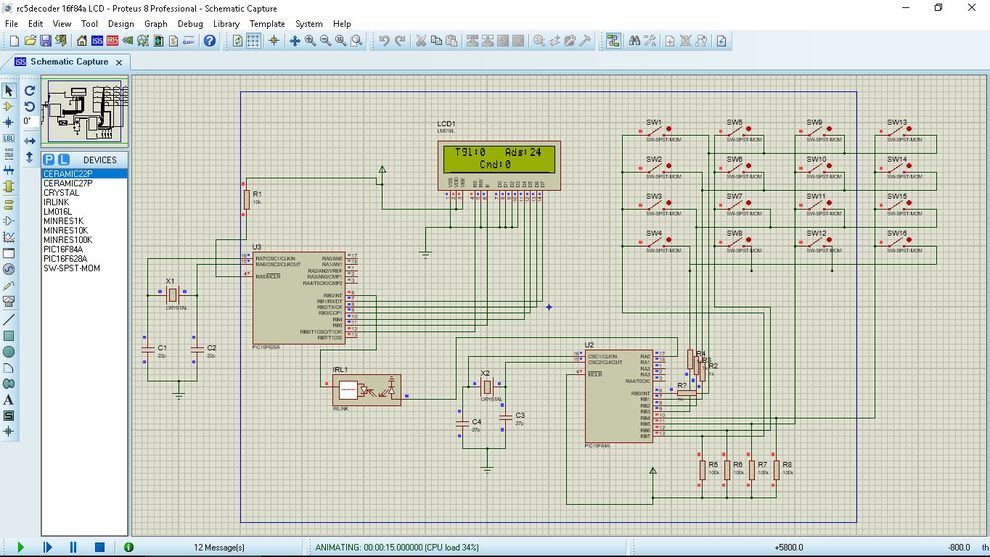
Task: Open the Debug menu
Action: pyautogui.click(x=190, y=23)
